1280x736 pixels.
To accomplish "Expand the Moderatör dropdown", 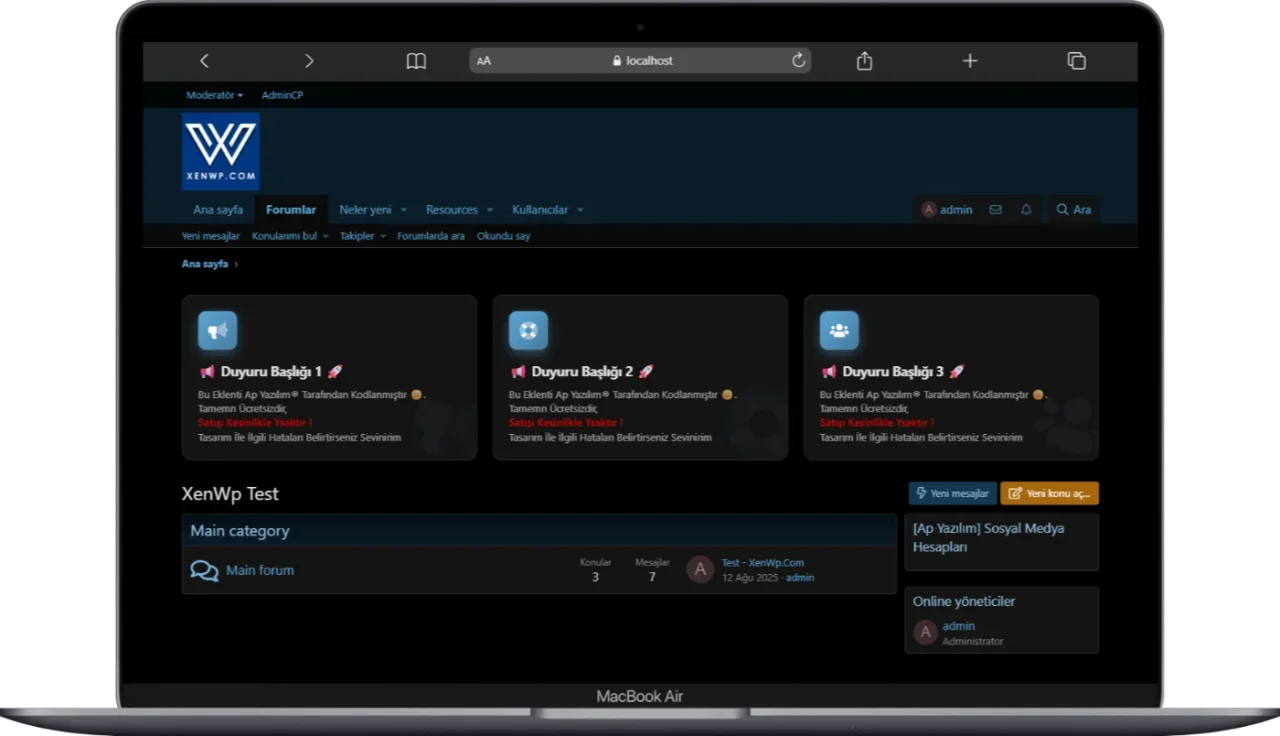I will pyautogui.click(x=214, y=96).
